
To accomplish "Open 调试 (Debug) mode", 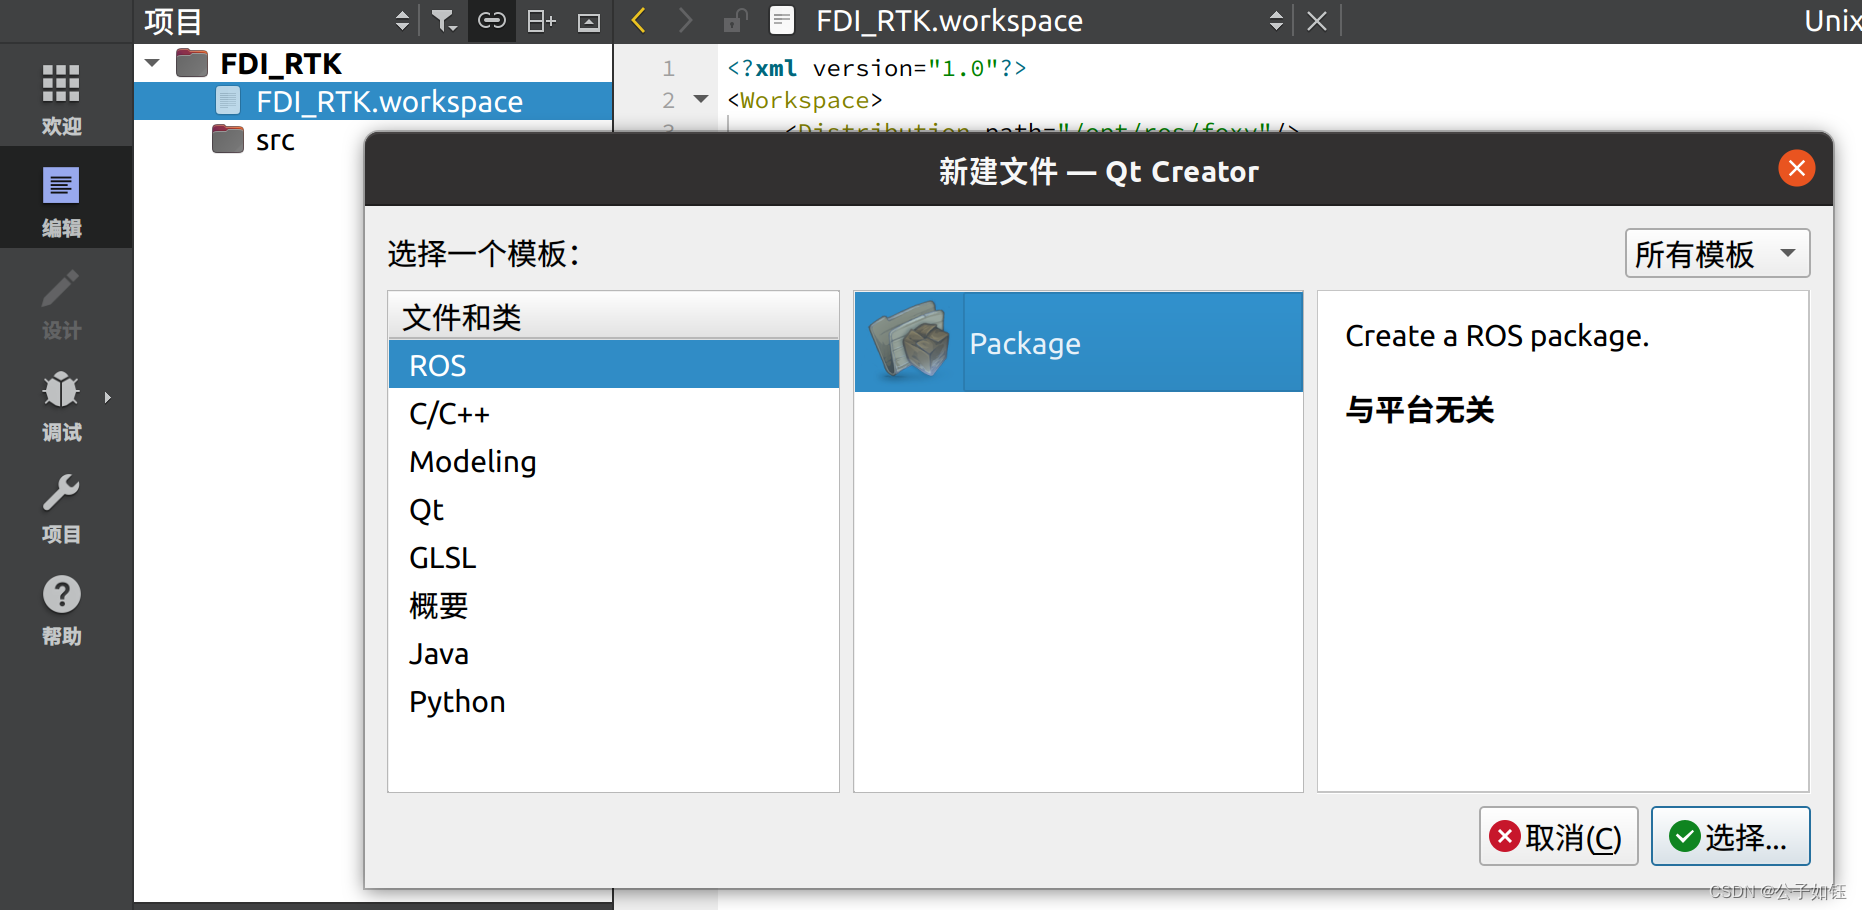I will [x=61, y=407].
